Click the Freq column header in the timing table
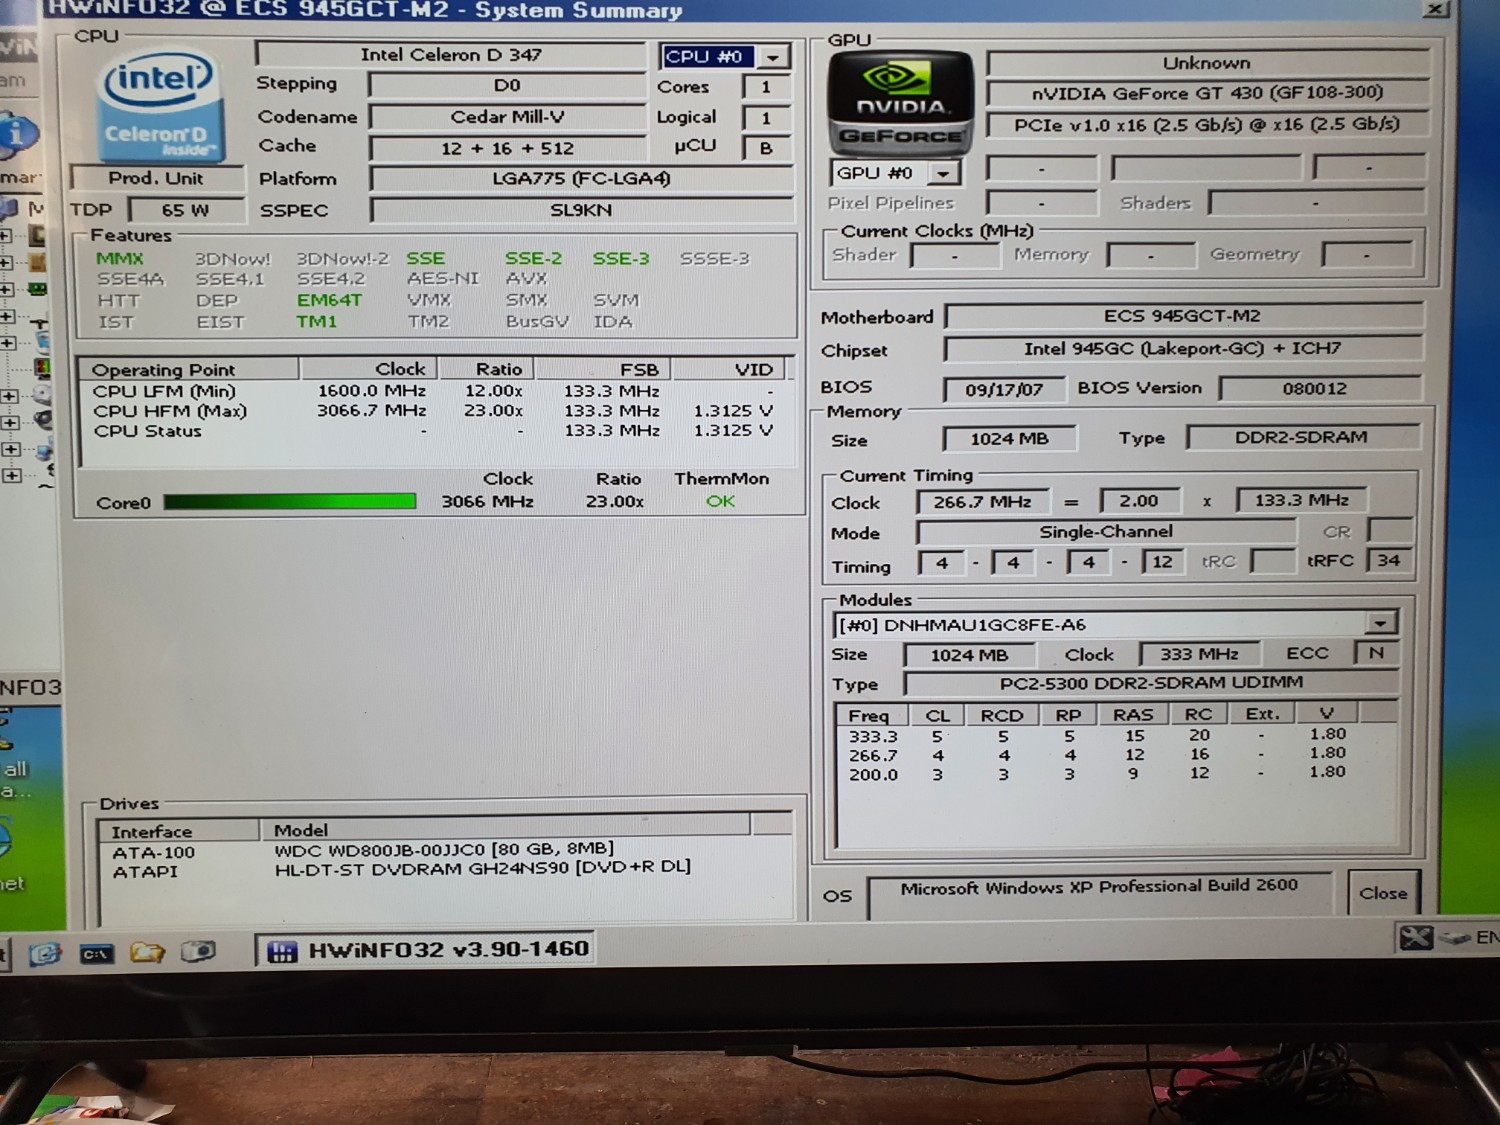 (x=870, y=715)
